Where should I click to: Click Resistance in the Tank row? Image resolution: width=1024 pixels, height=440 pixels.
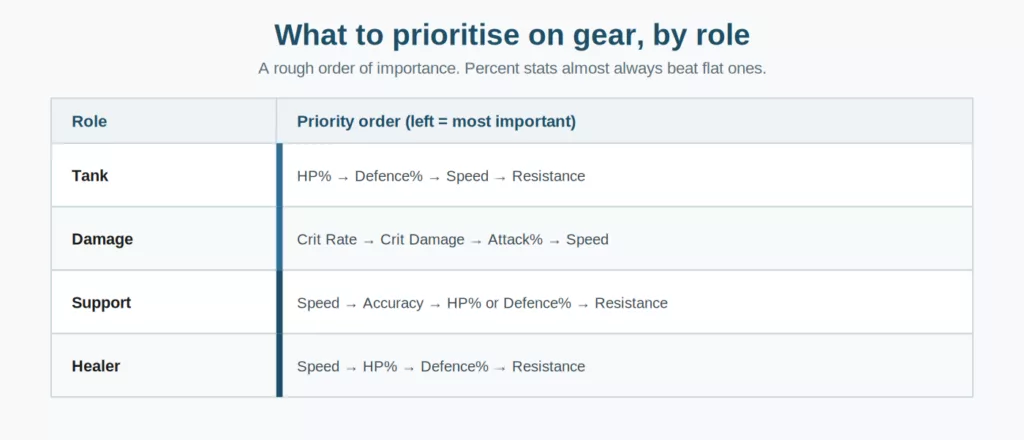pyautogui.click(x=549, y=176)
